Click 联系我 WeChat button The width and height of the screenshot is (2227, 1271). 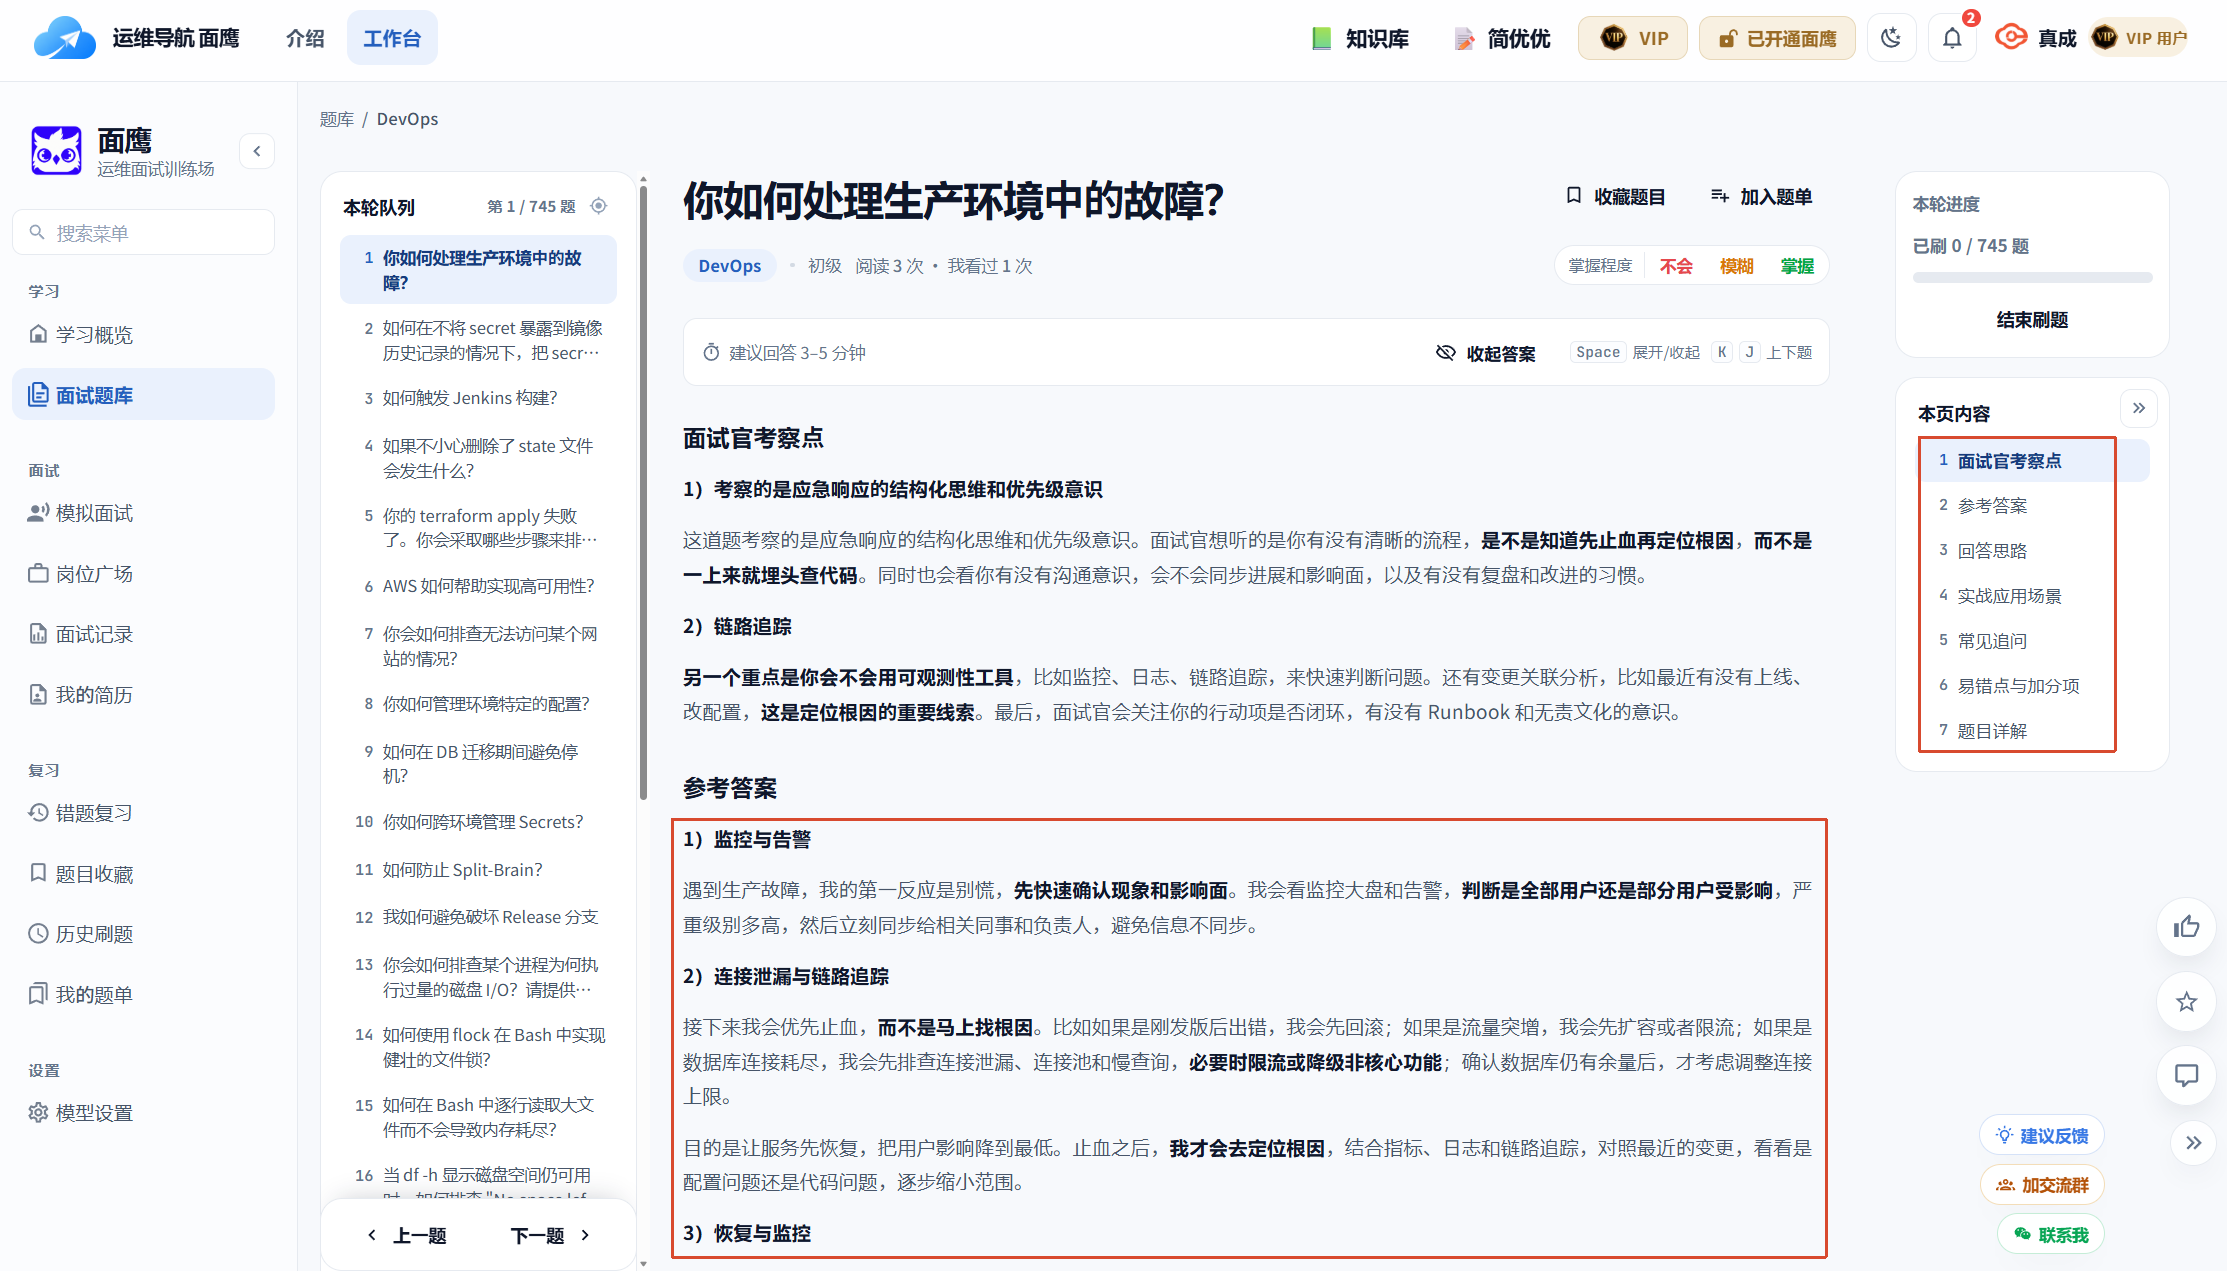[x=2051, y=1235]
